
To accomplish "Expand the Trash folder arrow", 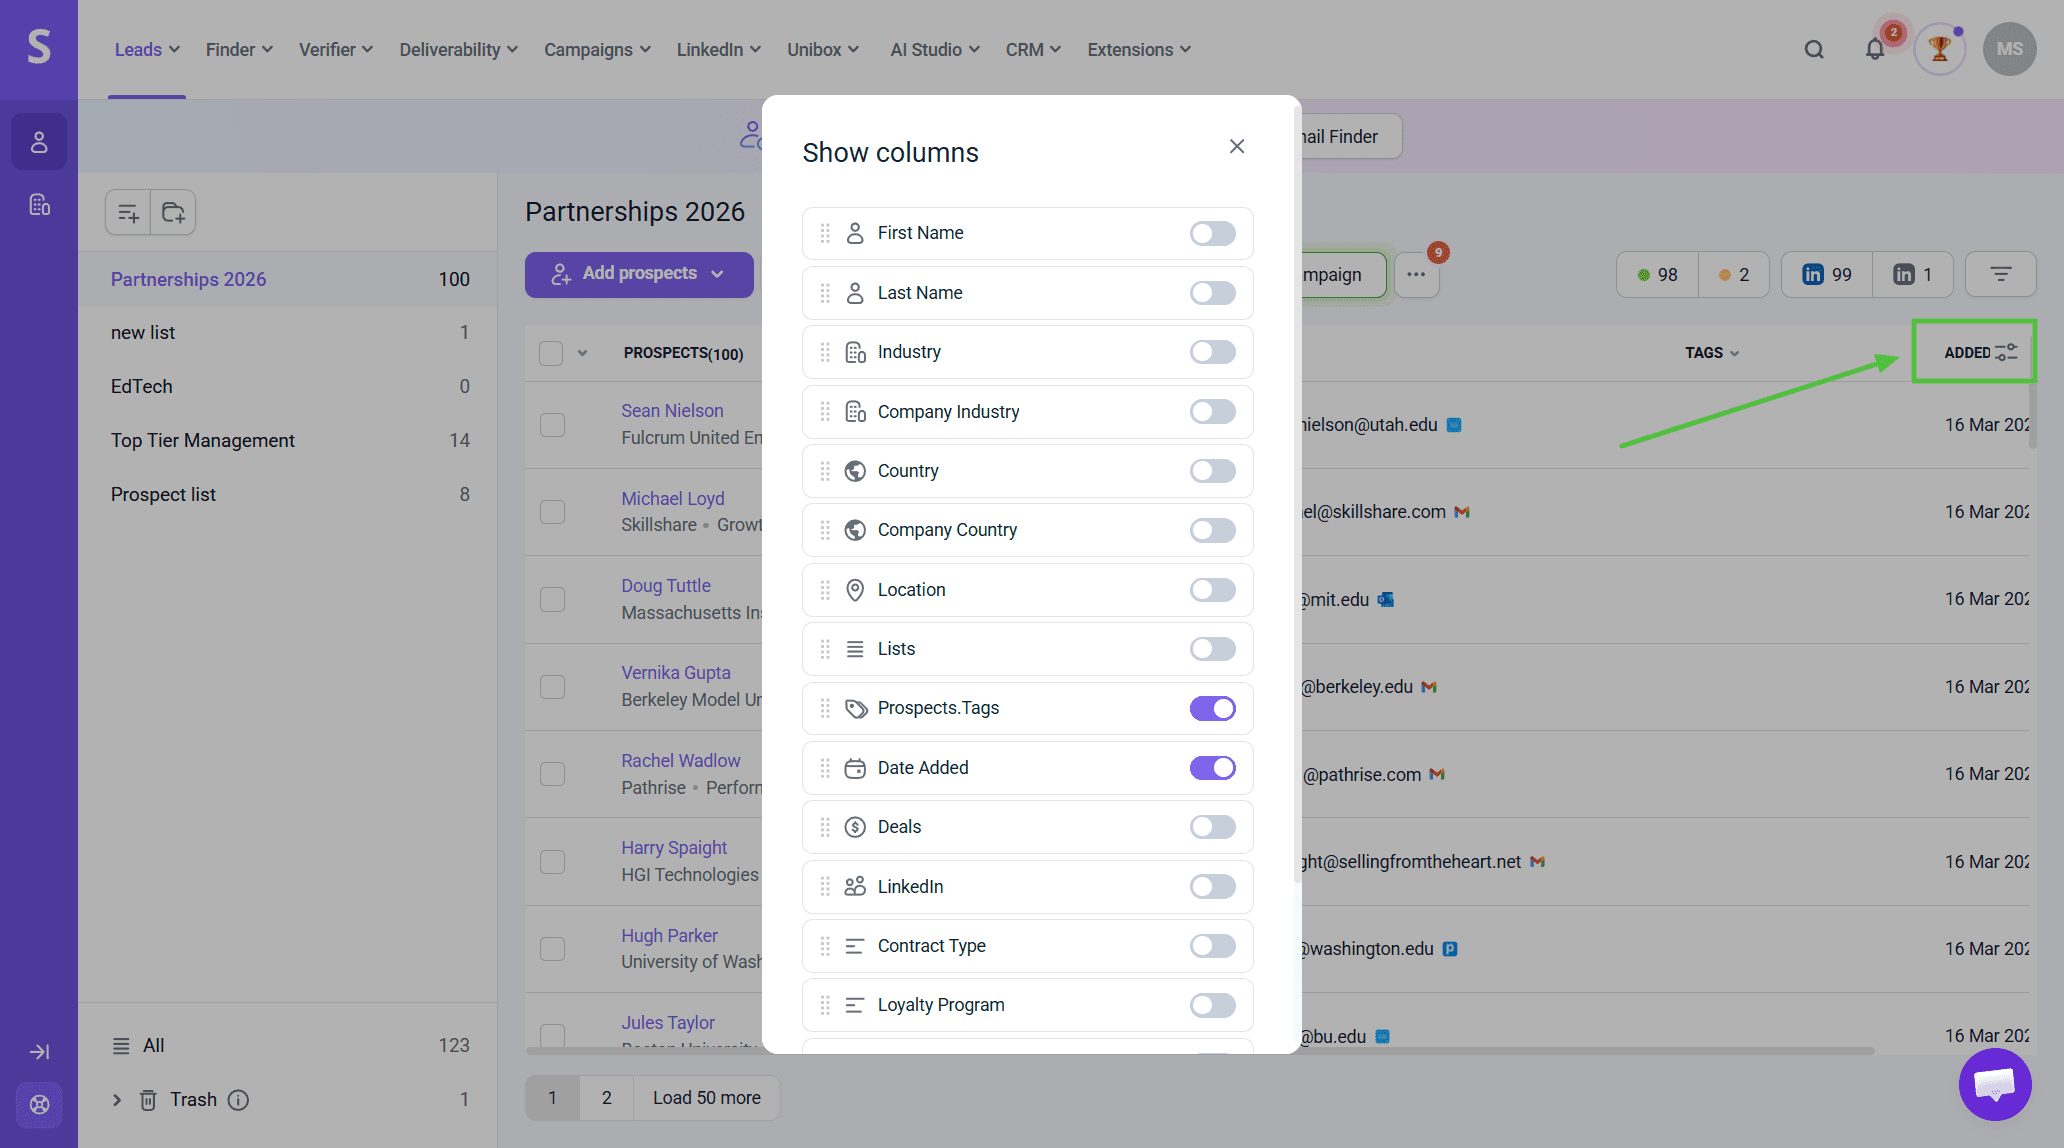I will pos(117,1100).
